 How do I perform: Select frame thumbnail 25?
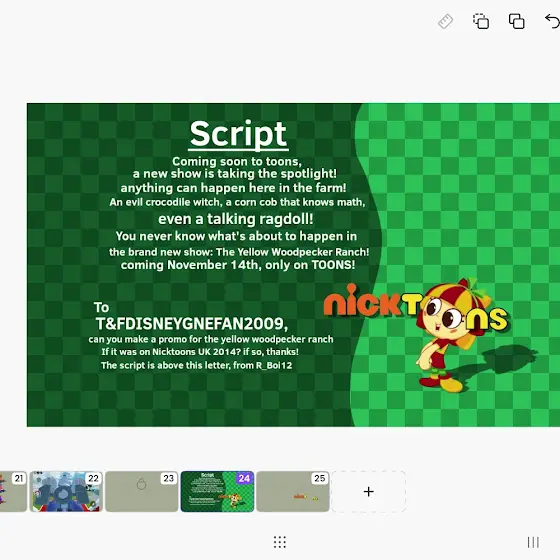coord(293,491)
